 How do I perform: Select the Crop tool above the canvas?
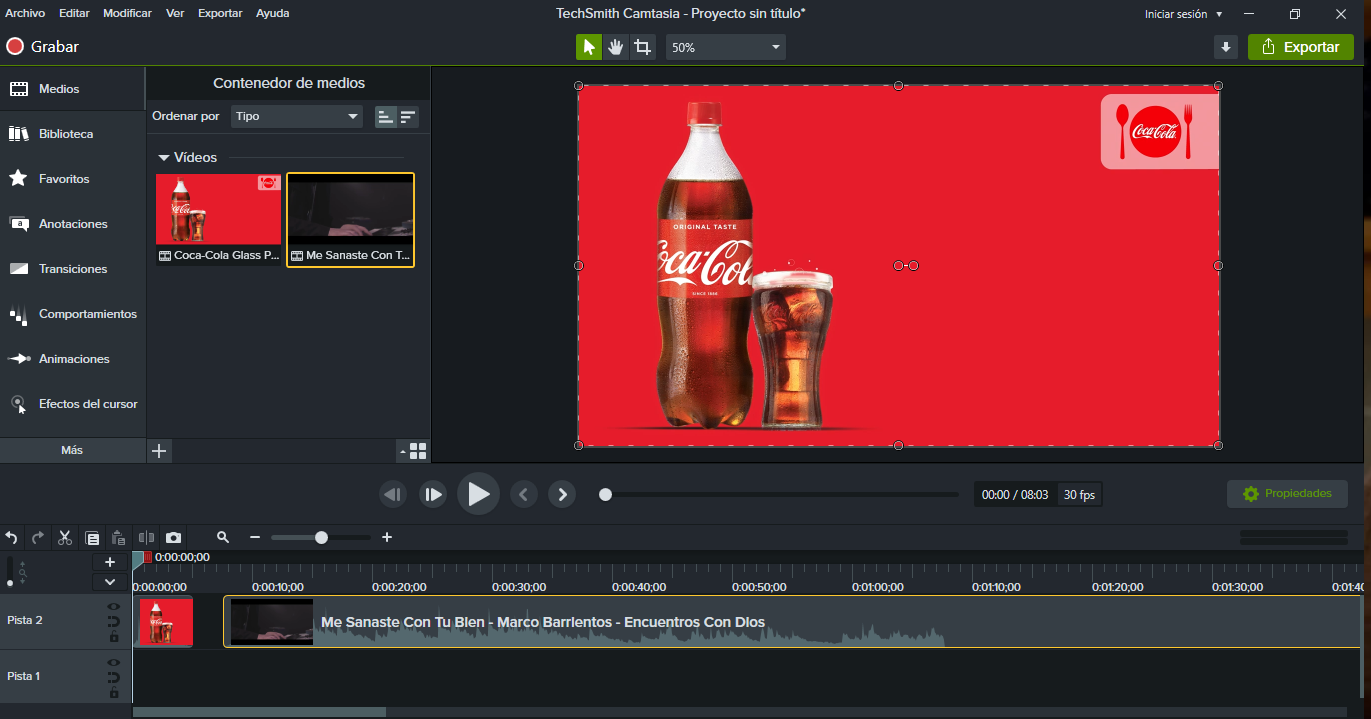click(x=643, y=47)
